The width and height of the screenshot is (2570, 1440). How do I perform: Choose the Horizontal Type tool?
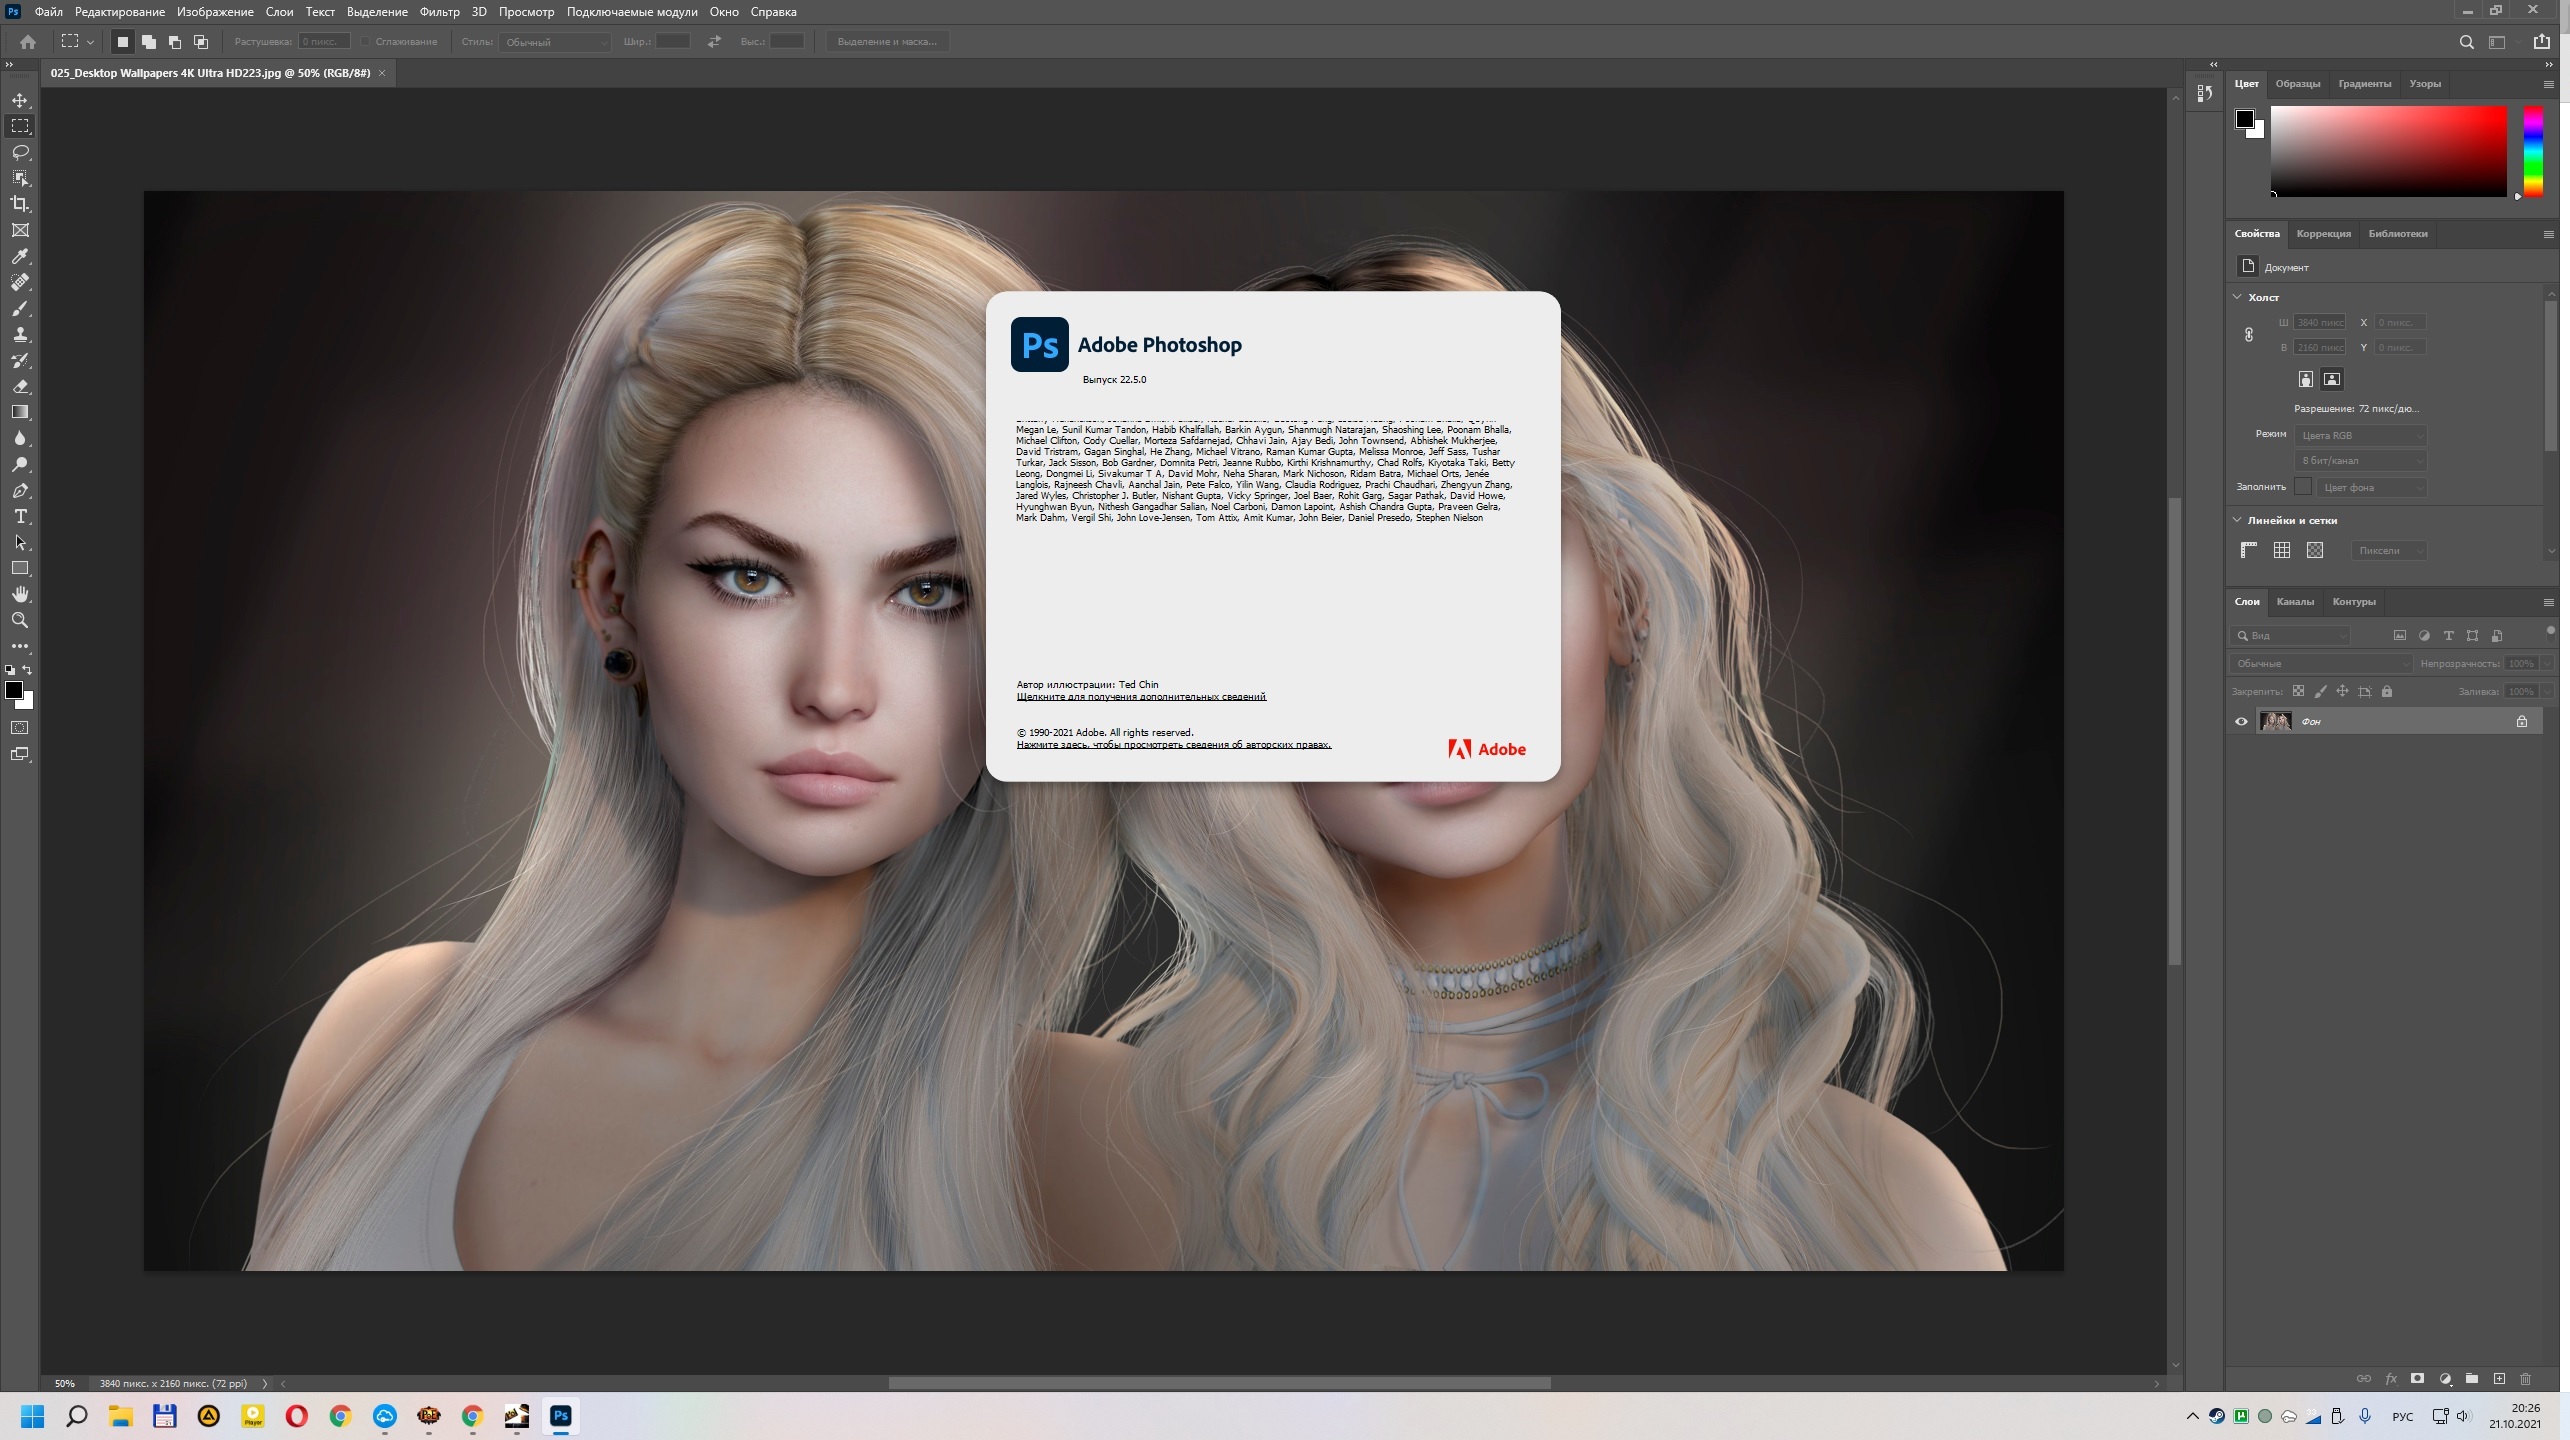pos(20,516)
